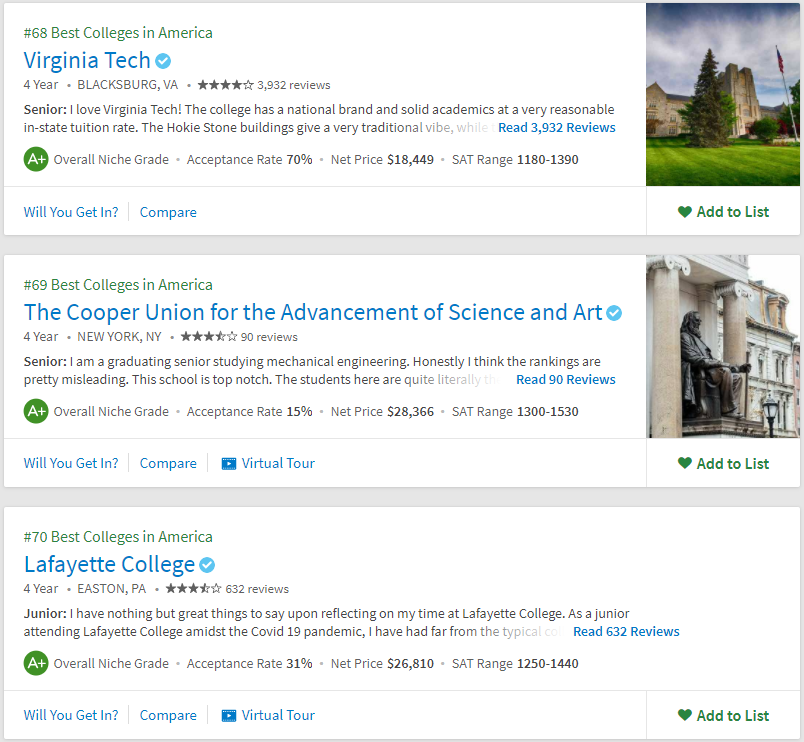Click the '#68 Best Colleges in America' ranking

pyautogui.click(x=118, y=33)
